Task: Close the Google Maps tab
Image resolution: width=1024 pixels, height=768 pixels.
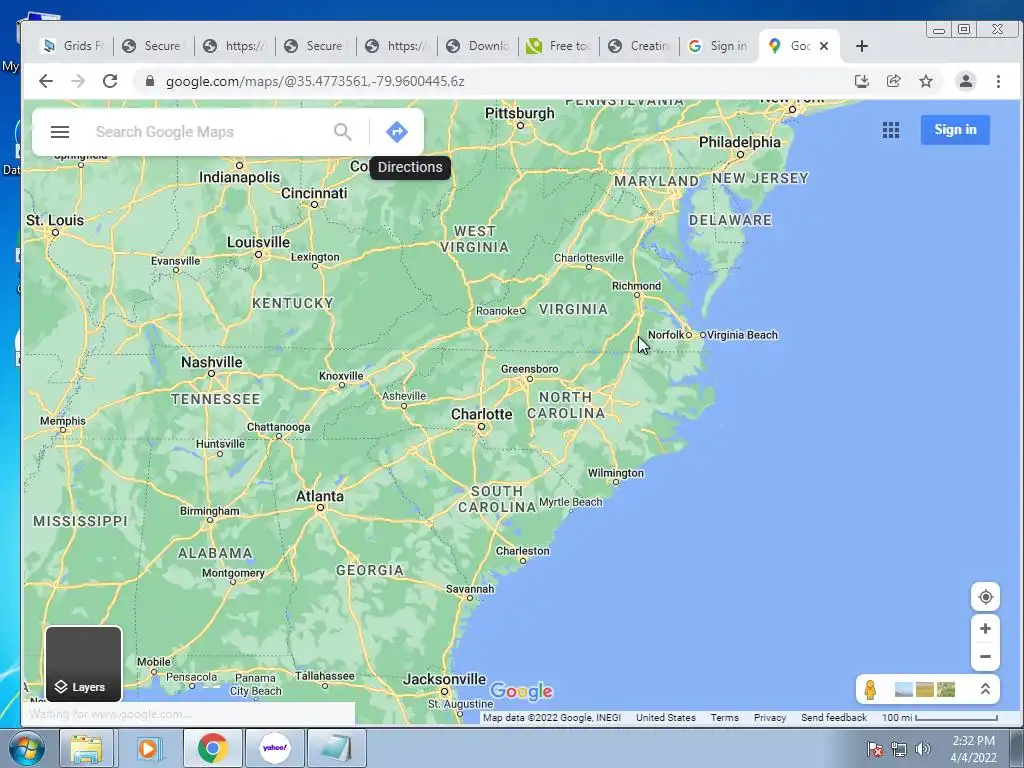Action: (824, 46)
